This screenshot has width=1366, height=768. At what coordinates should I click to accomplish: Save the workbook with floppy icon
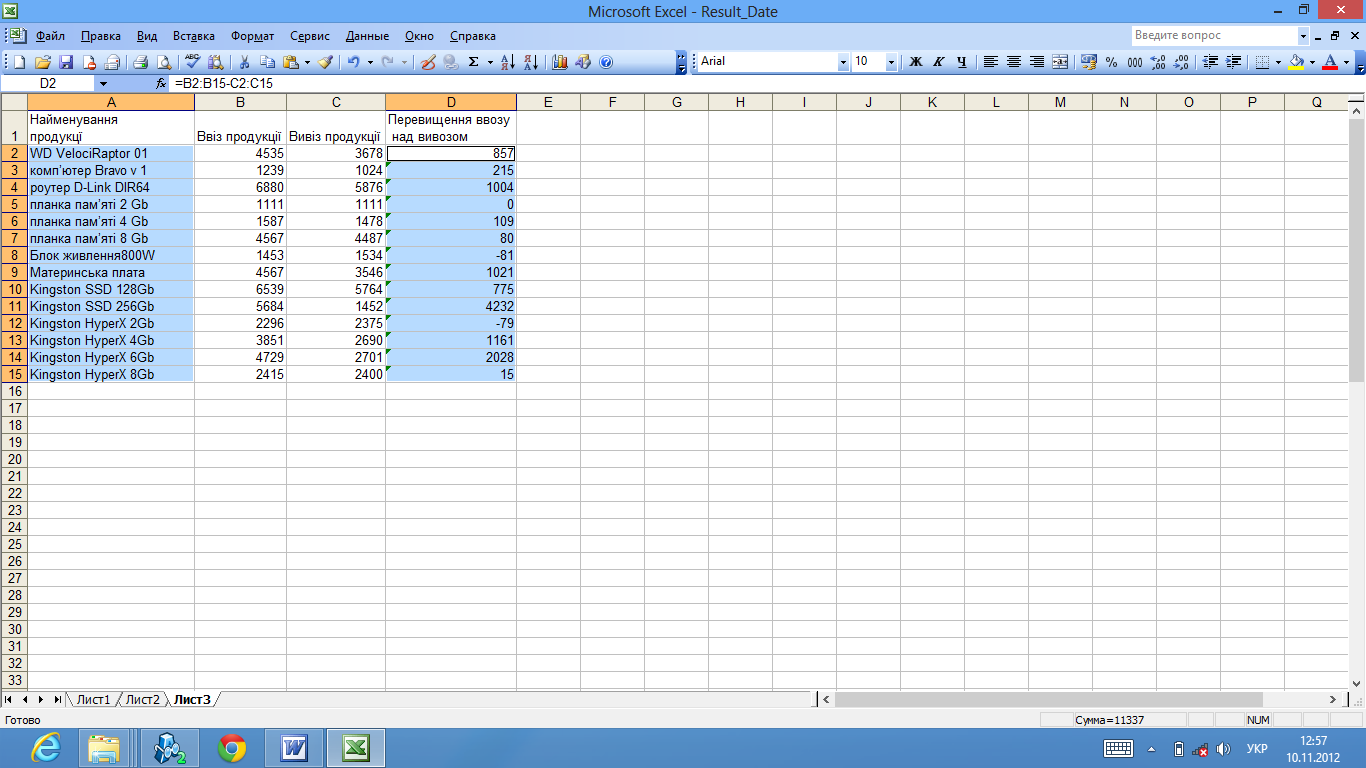point(66,62)
